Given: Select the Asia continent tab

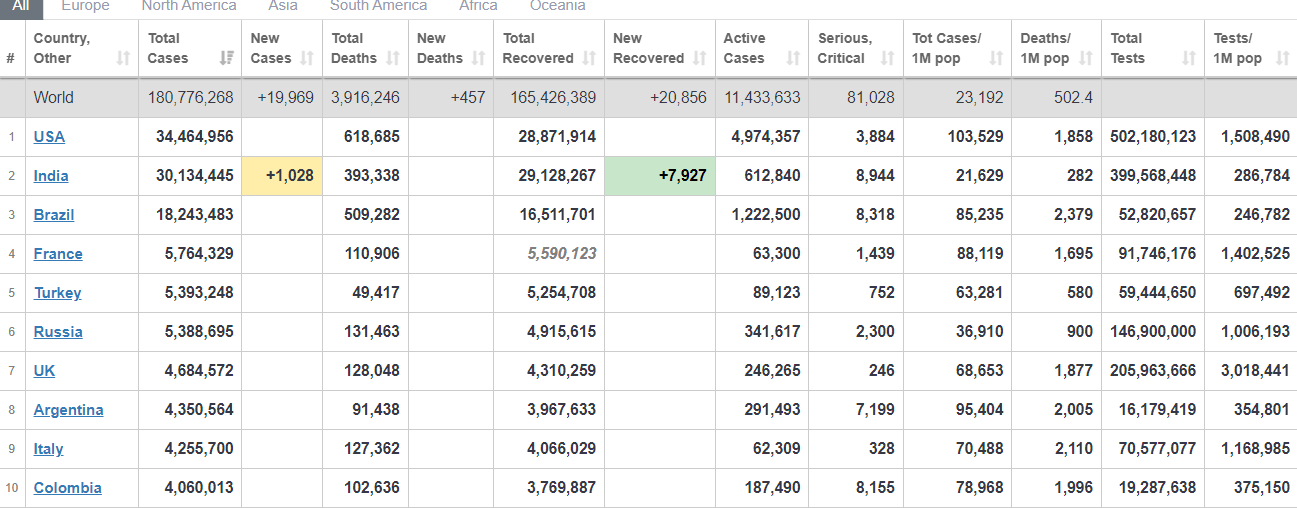Looking at the screenshot, I should point(283,6).
